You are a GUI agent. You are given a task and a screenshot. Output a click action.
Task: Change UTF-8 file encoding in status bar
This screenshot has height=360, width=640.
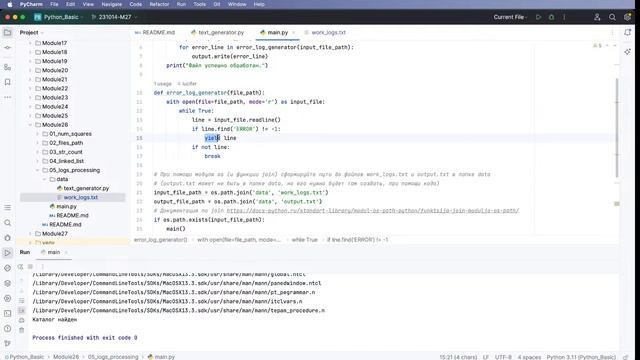pyautogui.click(x=503, y=357)
